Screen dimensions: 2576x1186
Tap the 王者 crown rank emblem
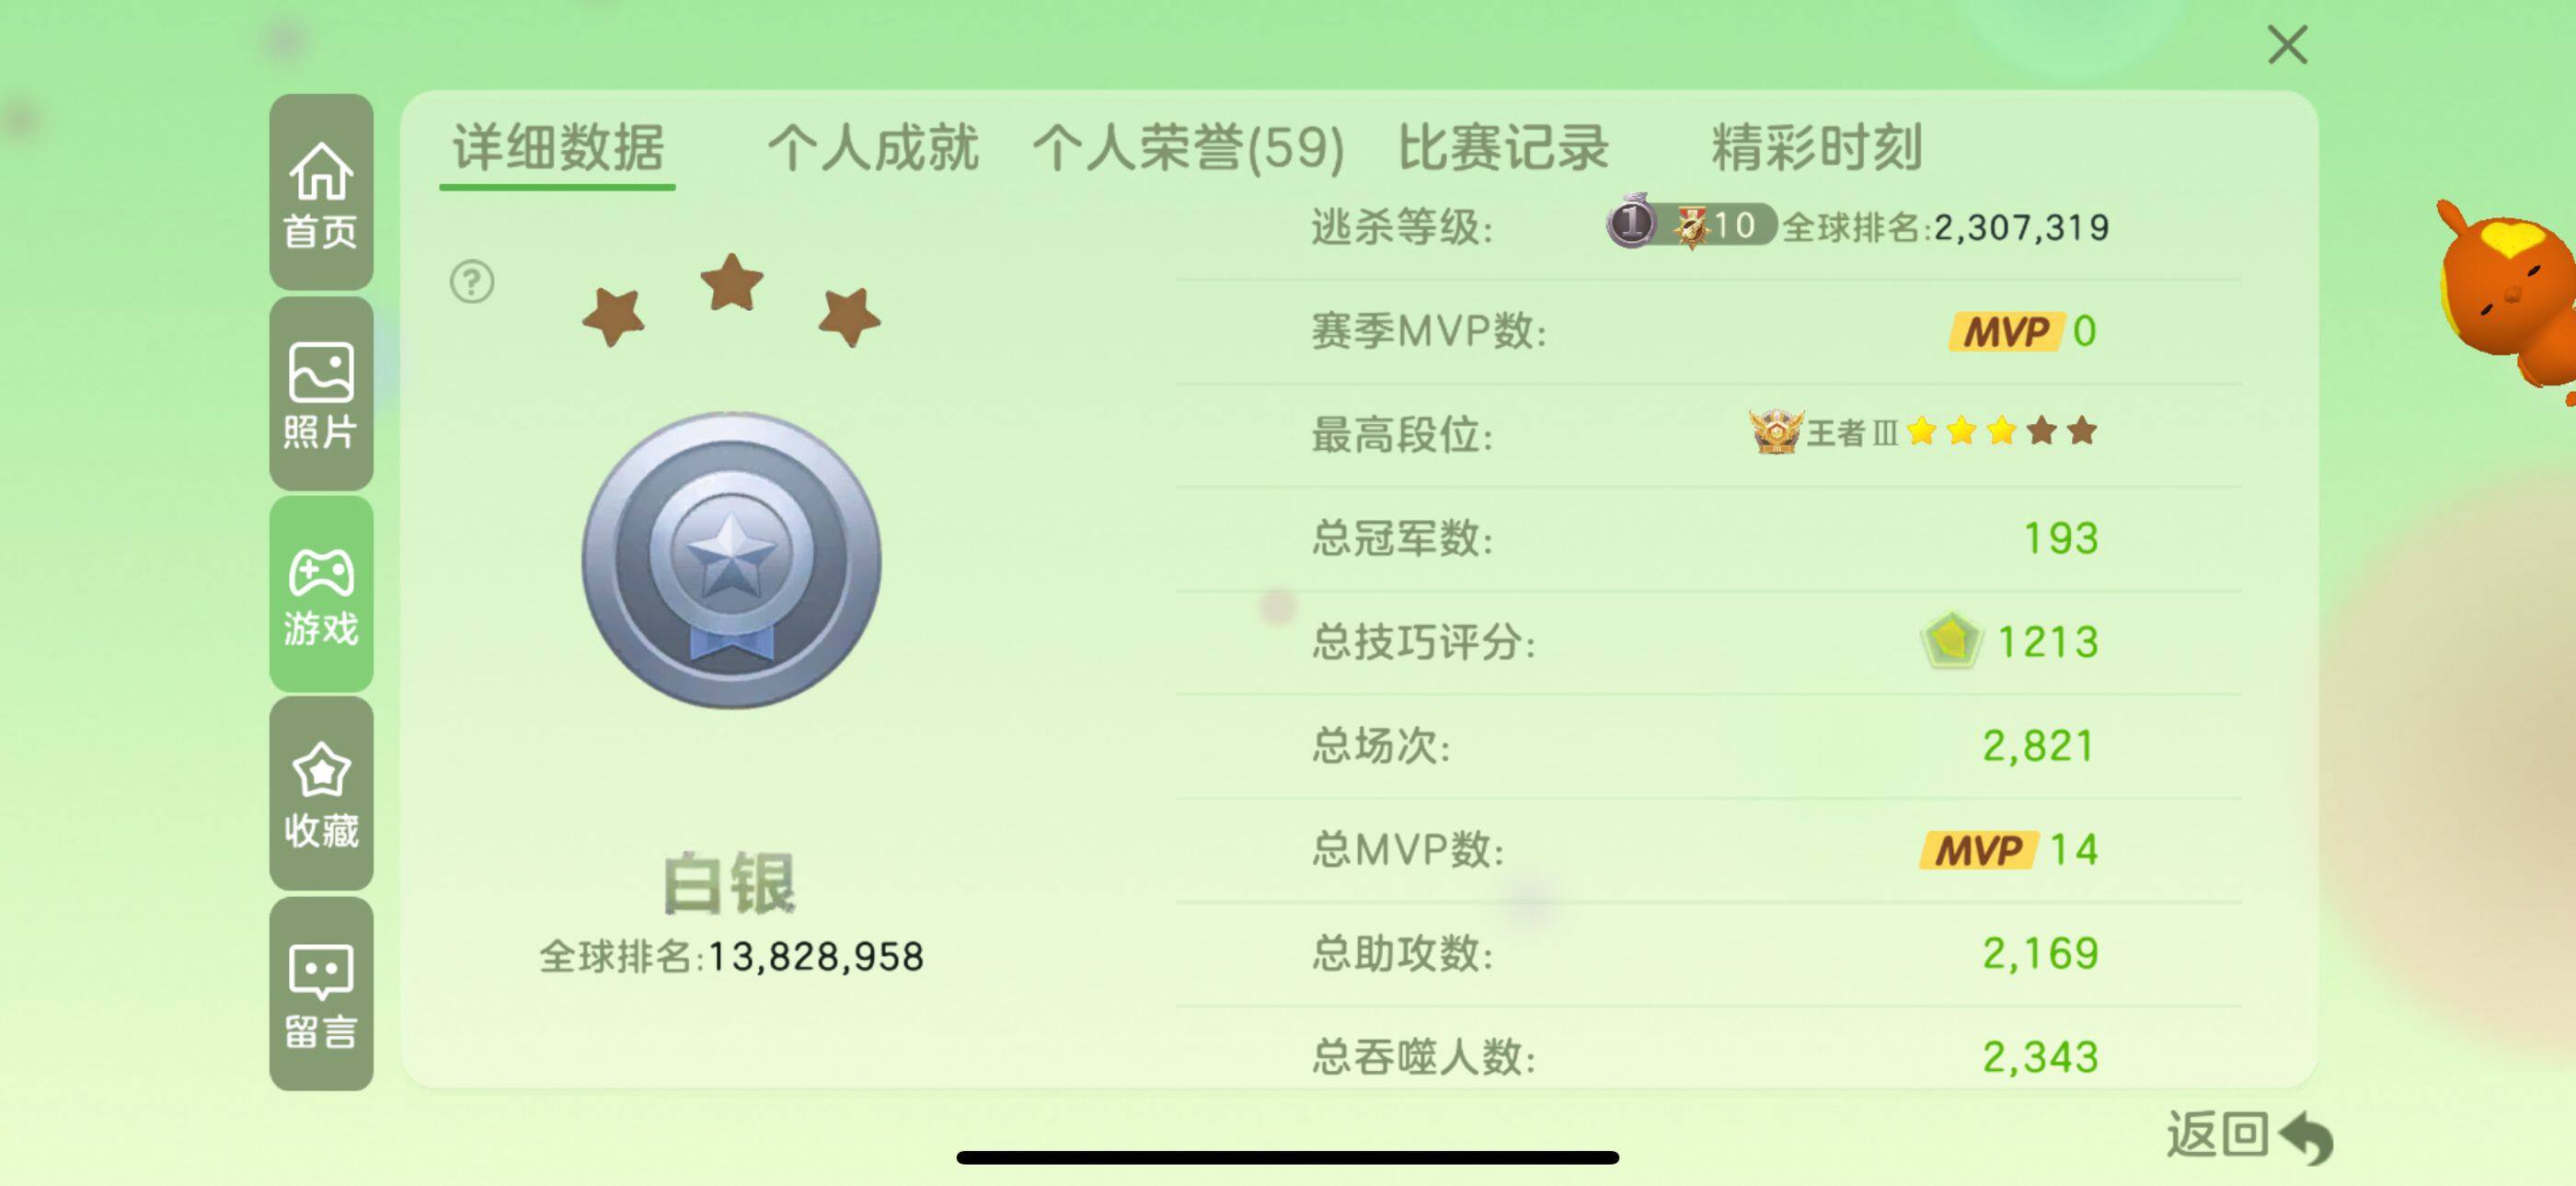coord(1776,432)
